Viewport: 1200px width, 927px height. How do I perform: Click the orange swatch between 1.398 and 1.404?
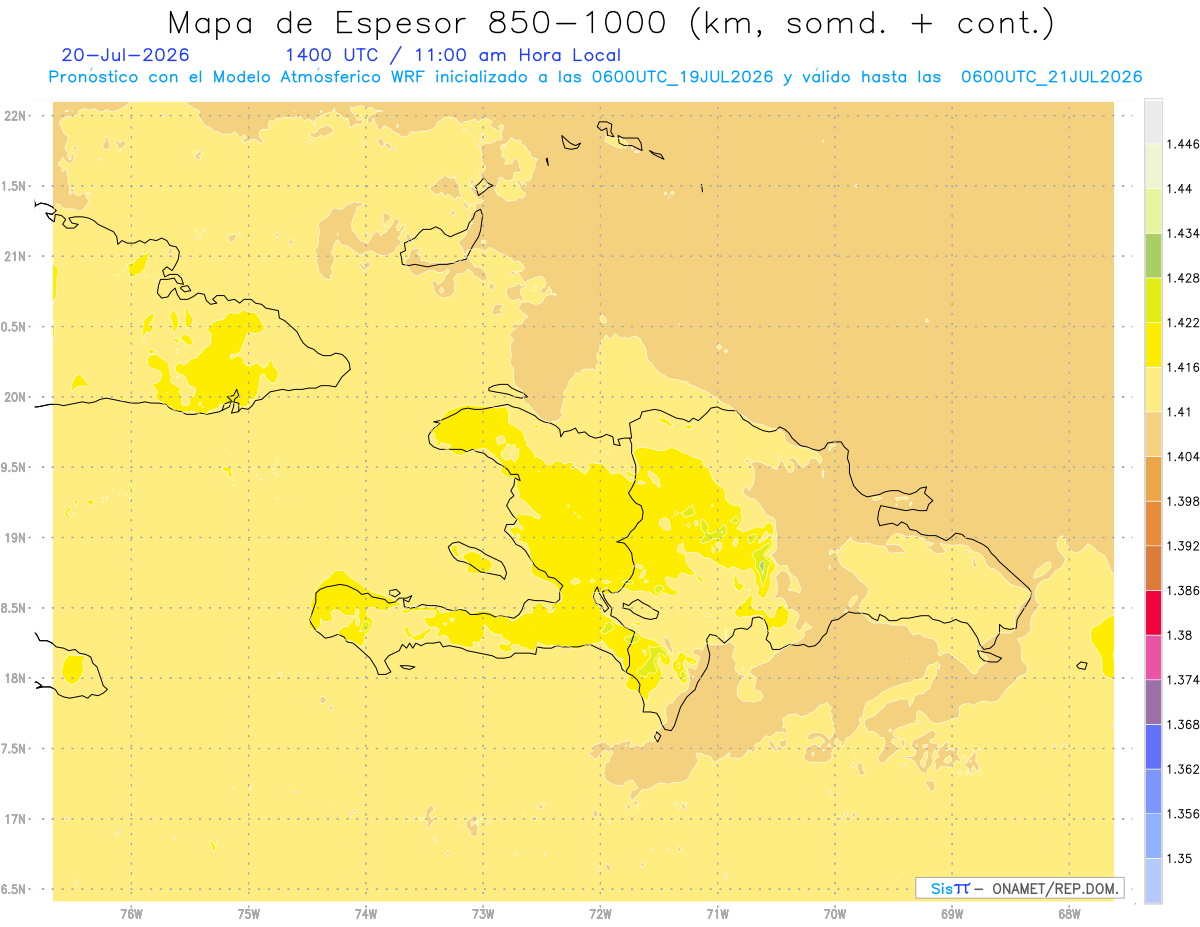pyautogui.click(x=1153, y=478)
